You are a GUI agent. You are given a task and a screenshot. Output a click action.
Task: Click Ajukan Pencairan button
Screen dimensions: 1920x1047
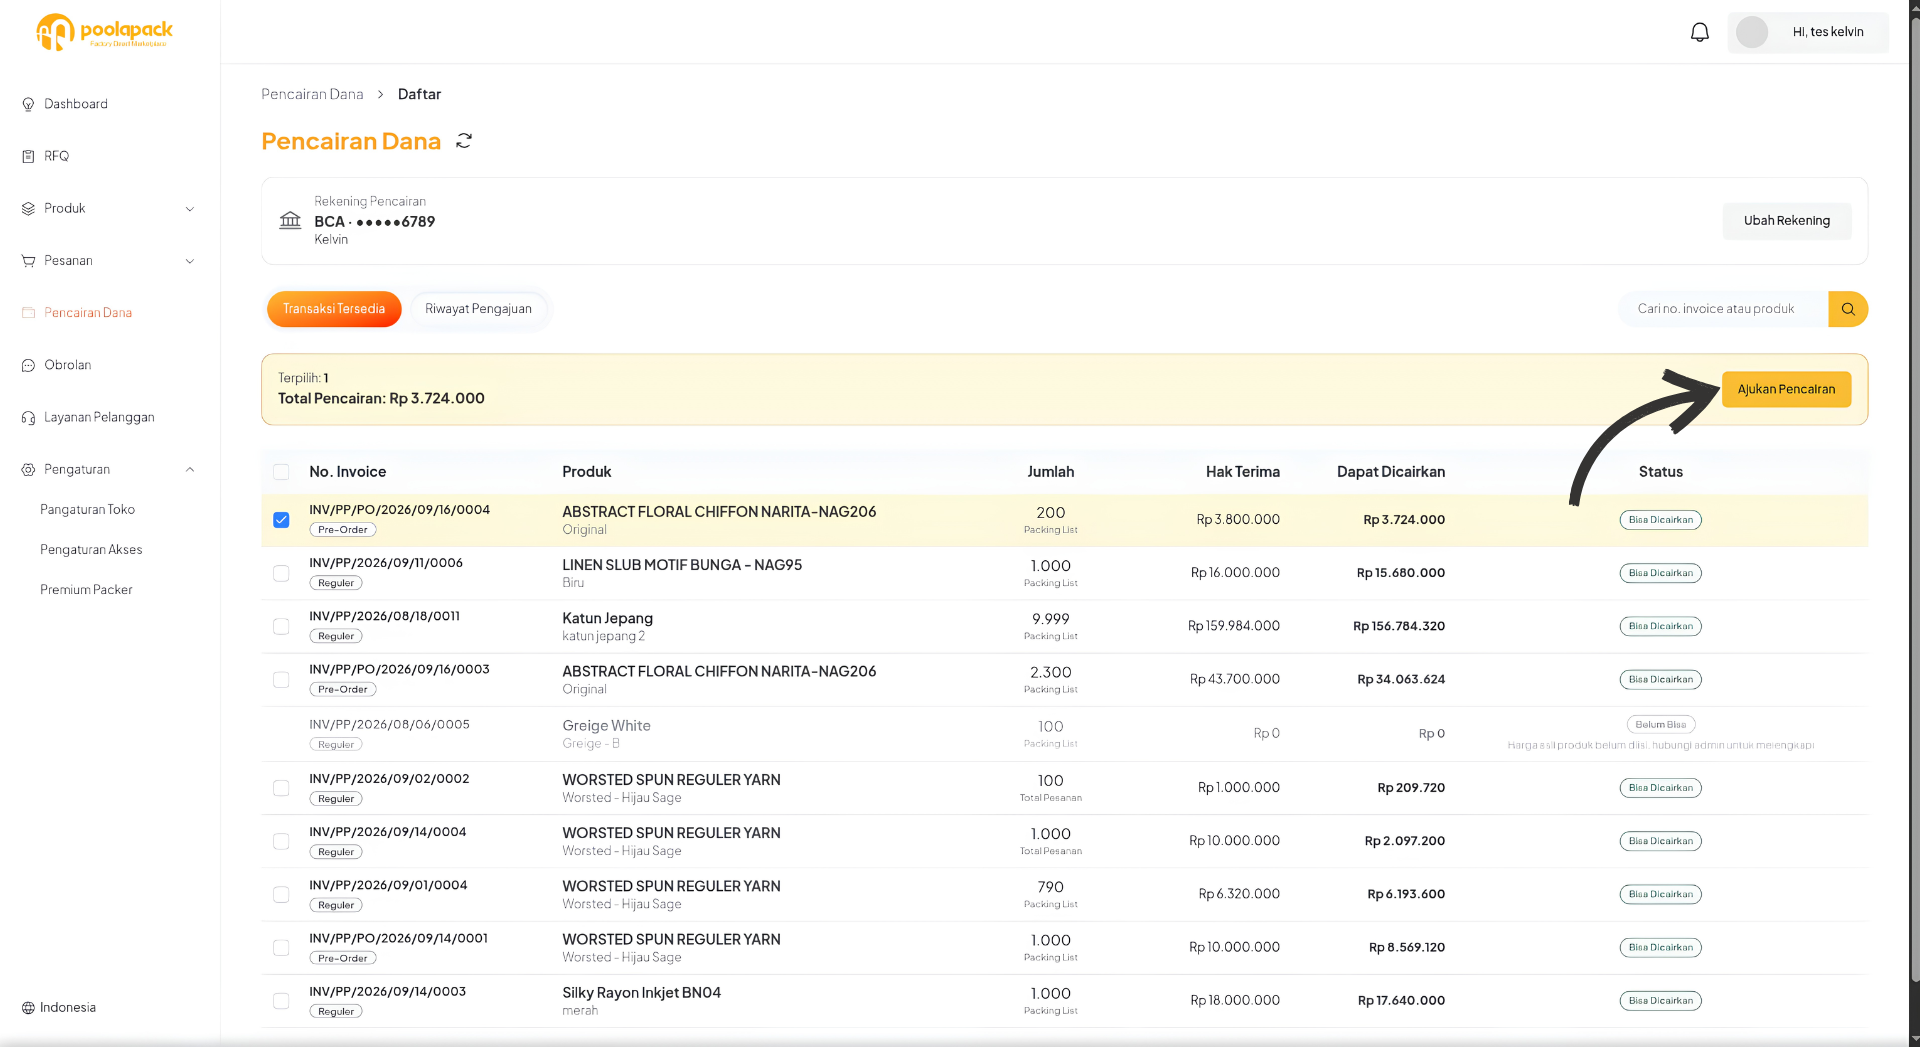[x=1786, y=390]
